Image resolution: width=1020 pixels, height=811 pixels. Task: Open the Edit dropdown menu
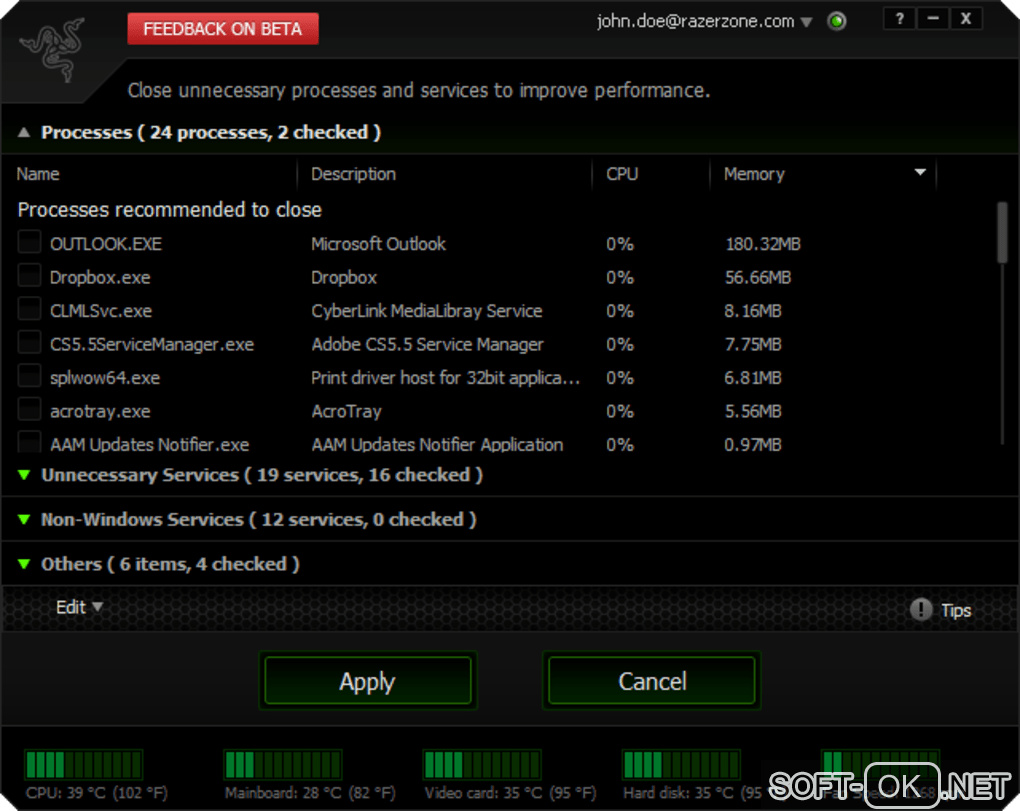(79, 607)
